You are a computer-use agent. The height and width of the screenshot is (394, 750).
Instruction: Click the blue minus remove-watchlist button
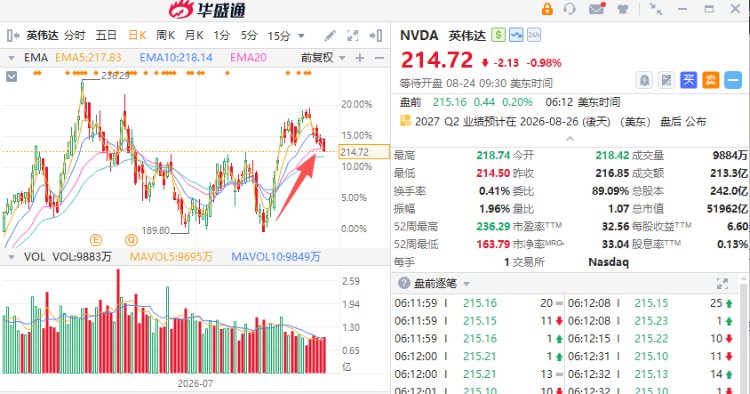coord(733,80)
